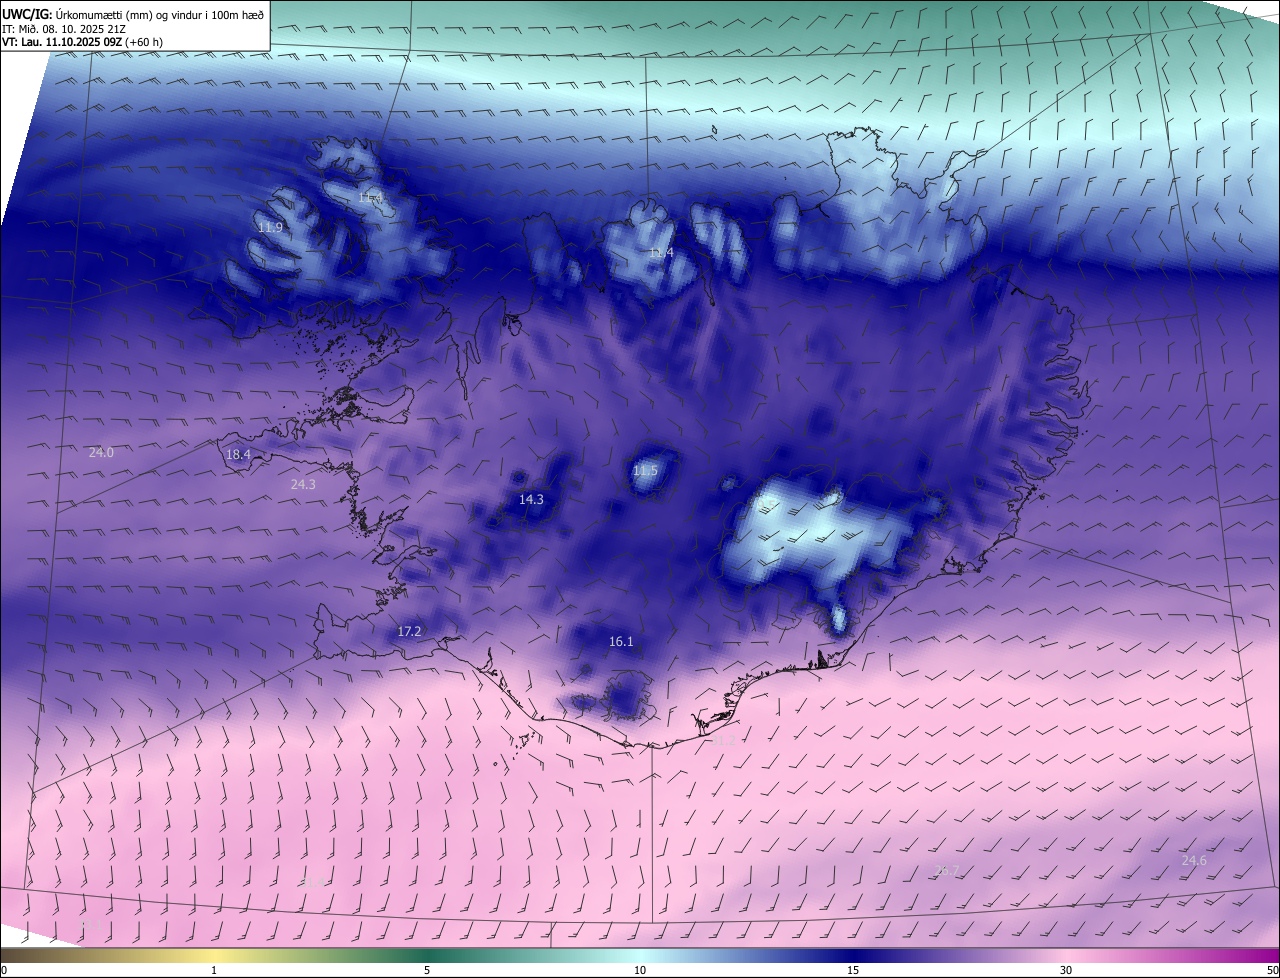Click the '15' tick label on the color scale
Image resolution: width=1280 pixels, height=978 pixels.
pyautogui.click(x=853, y=970)
